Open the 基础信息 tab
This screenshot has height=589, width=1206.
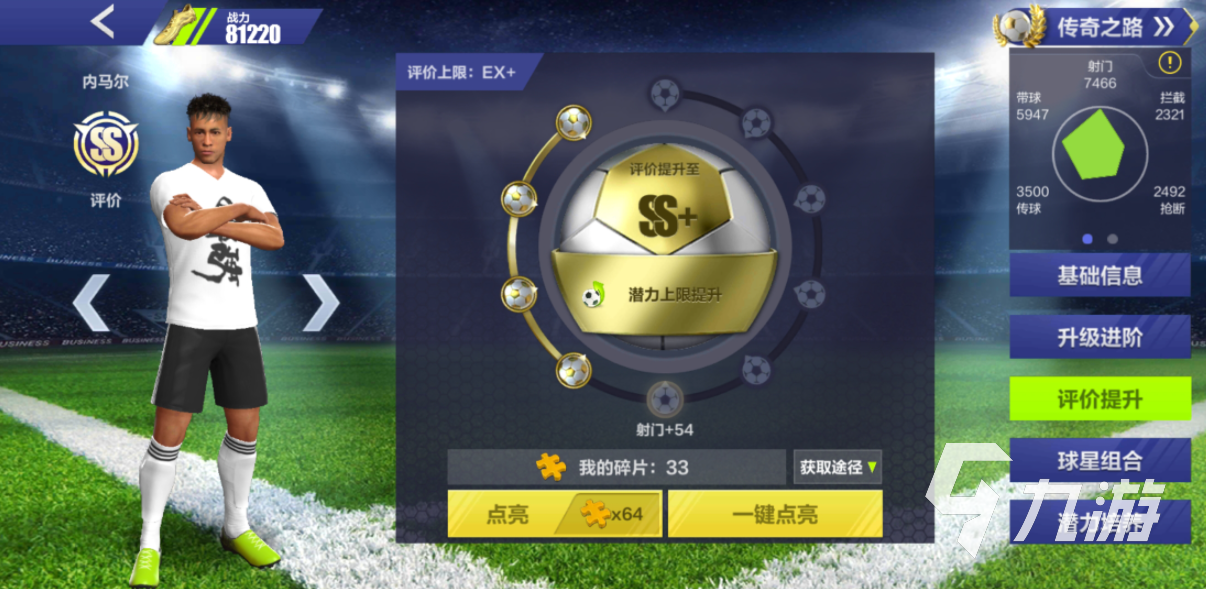tap(1100, 275)
